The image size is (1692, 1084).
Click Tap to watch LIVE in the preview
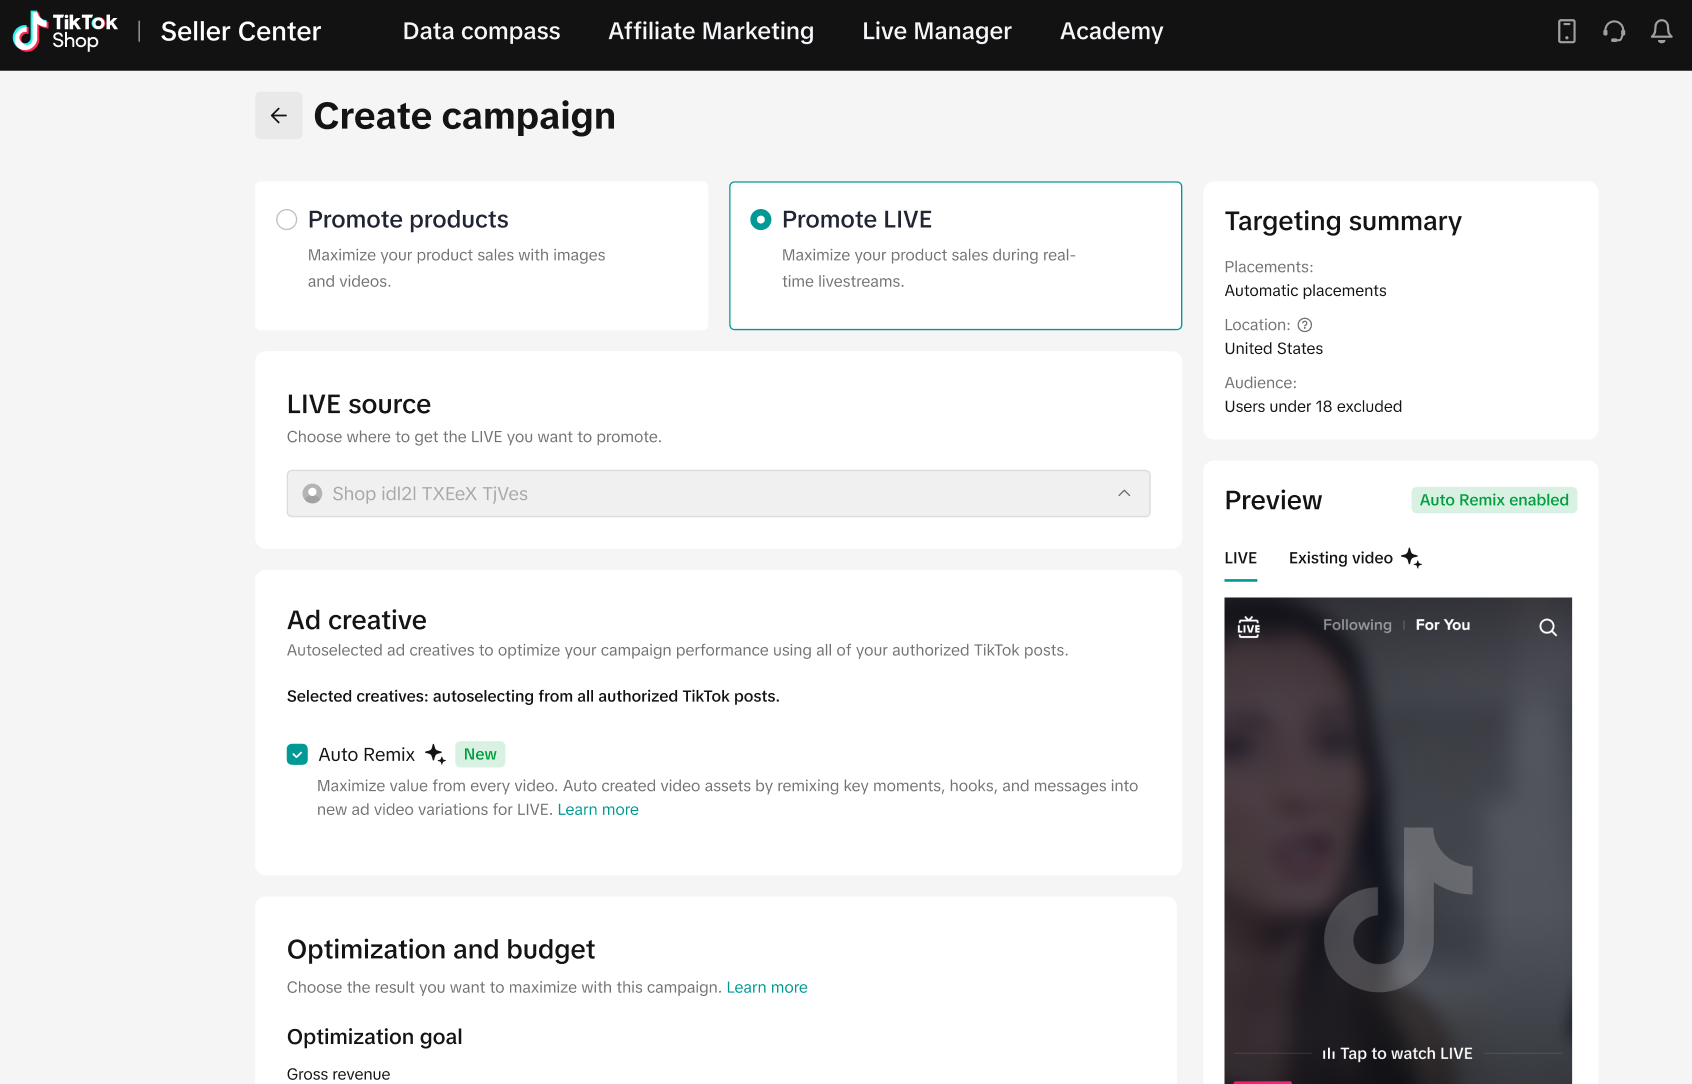click(1398, 1054)
